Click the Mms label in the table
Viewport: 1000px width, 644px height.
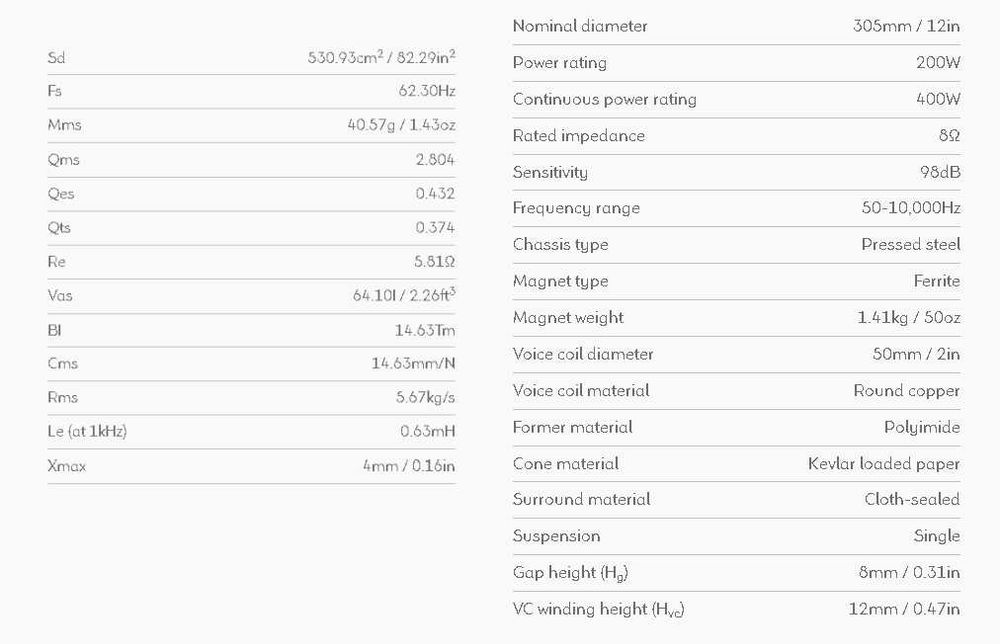64,126
